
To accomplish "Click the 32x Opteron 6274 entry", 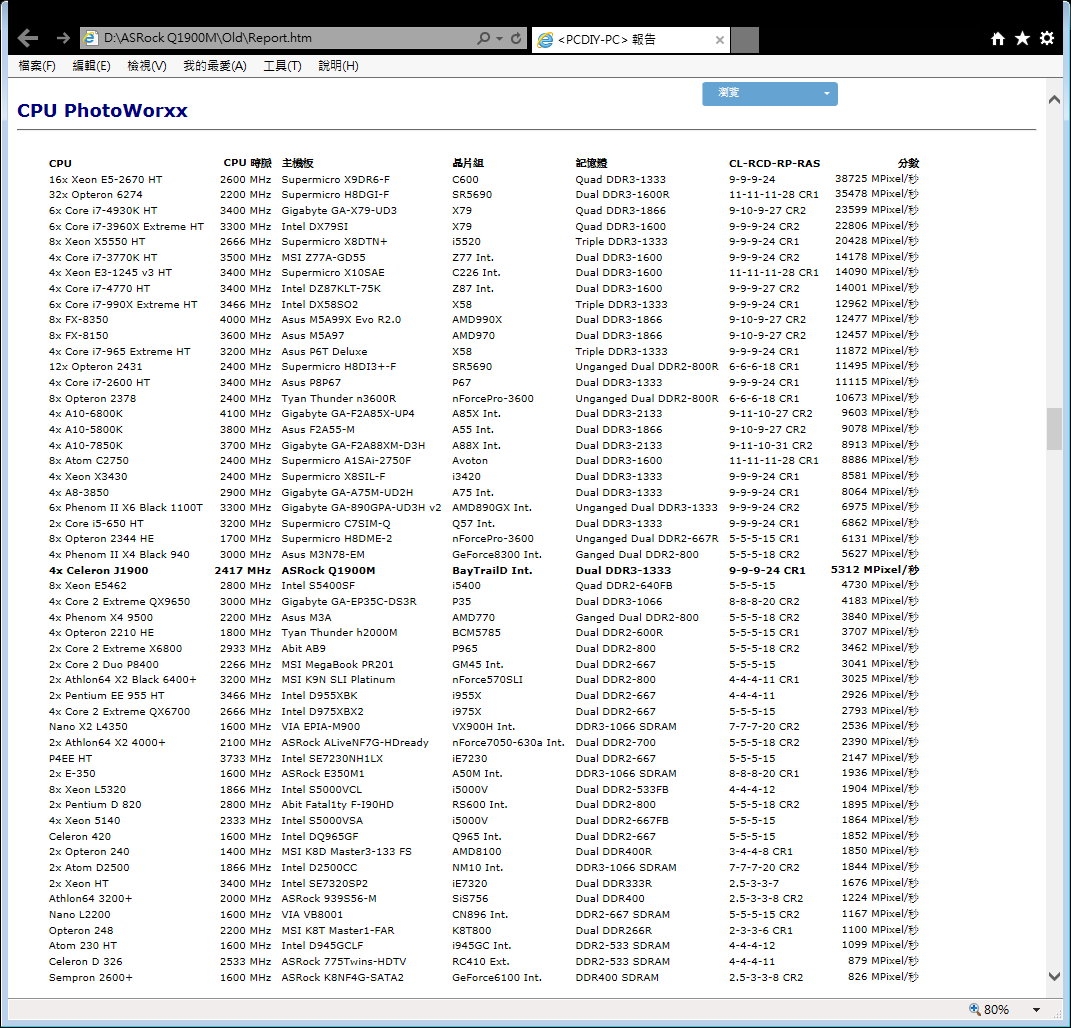I will coord(96,195).
